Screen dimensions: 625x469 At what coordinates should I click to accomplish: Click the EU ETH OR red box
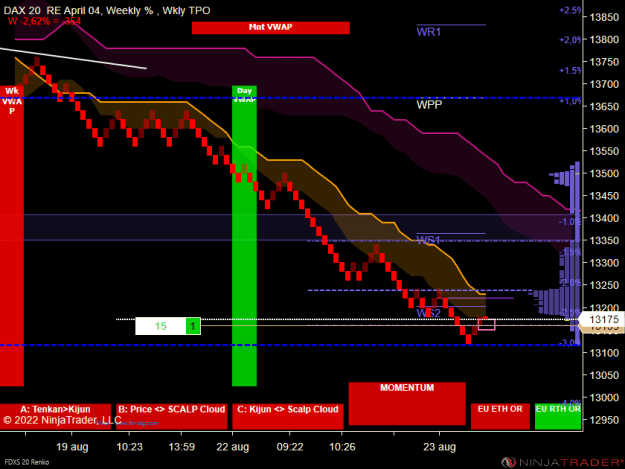(x=500, y=416)
